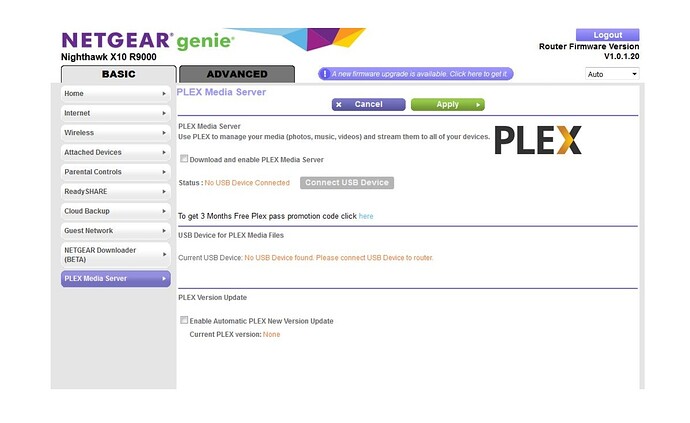Click the 'USB Device for PLEX Media Files' heading
This screenshot has height=423, width=690.
[x=231, y=235]
